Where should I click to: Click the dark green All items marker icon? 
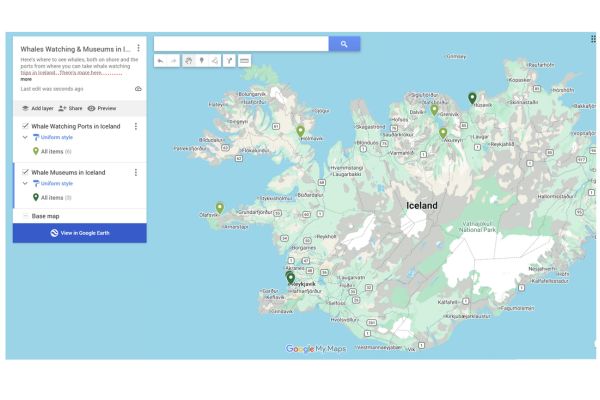(36, 198)
